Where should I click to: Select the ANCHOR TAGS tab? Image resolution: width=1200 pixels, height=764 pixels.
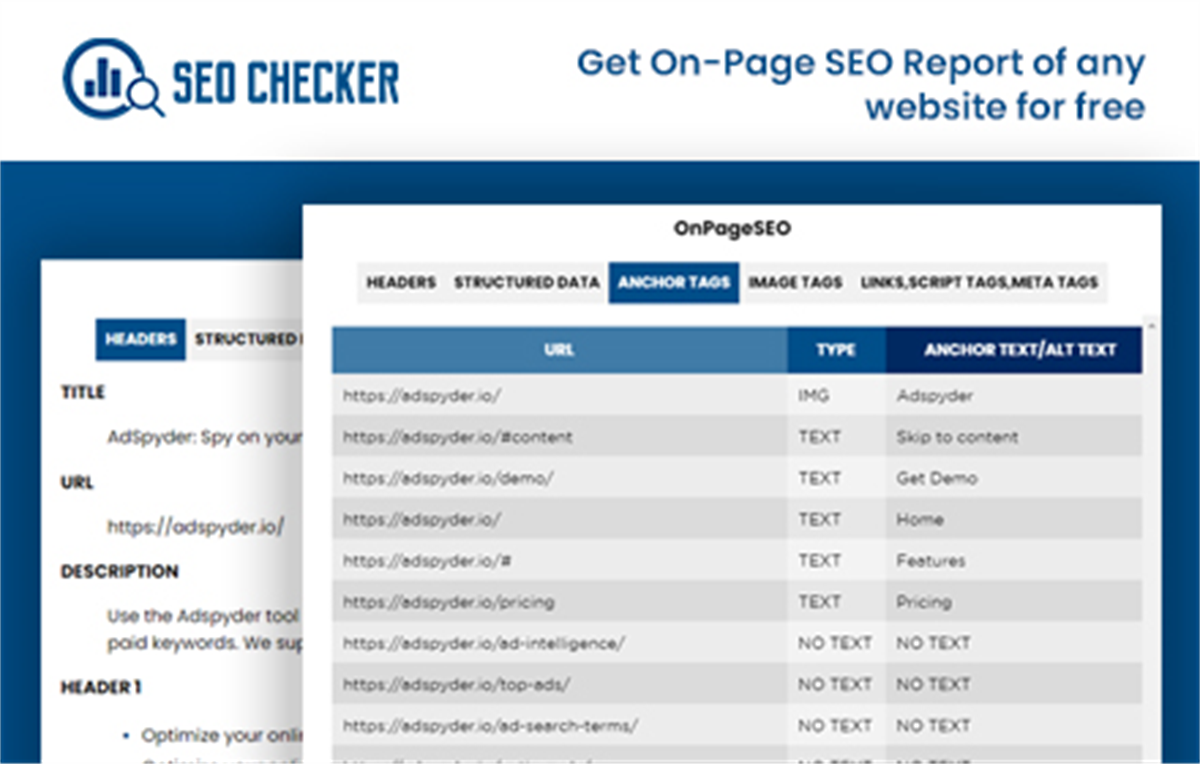674,283
